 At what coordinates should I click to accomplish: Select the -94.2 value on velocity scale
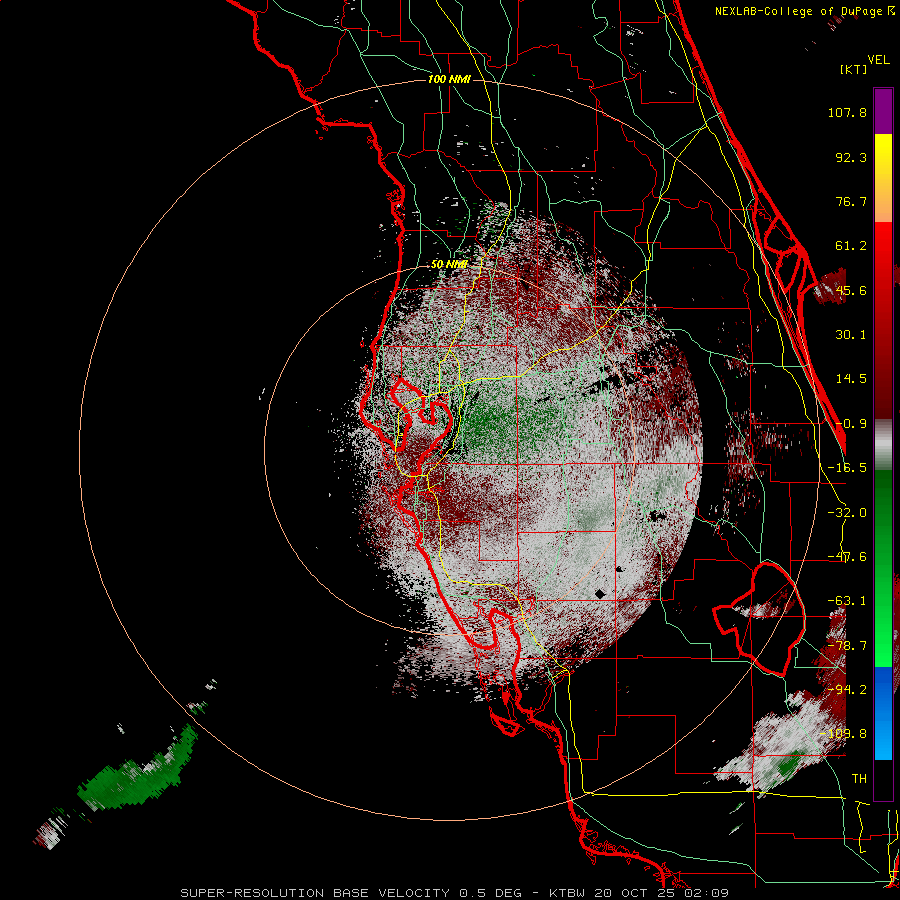(x=847, y=689)
